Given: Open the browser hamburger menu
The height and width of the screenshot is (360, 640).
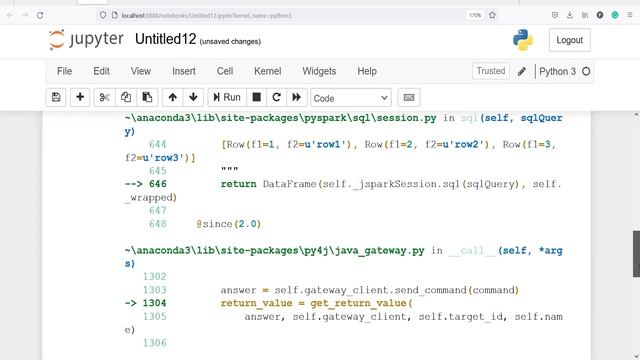Looking at the screenshot, I should coord(630,15).
